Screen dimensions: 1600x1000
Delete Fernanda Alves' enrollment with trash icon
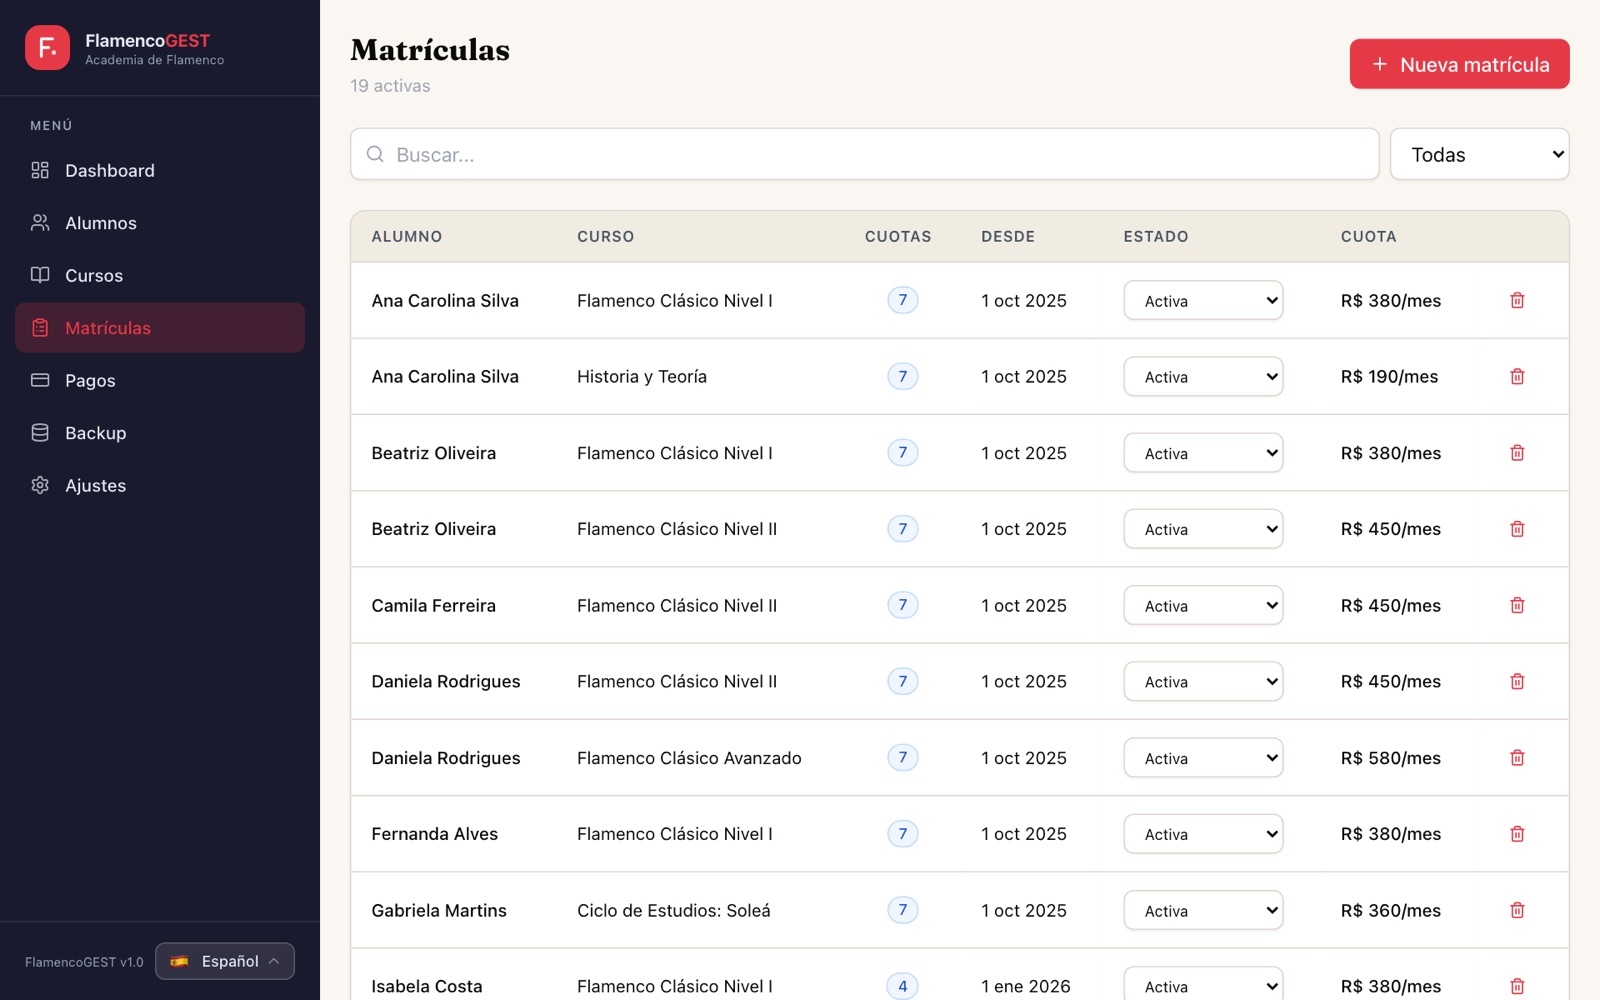click(1517, 834)
